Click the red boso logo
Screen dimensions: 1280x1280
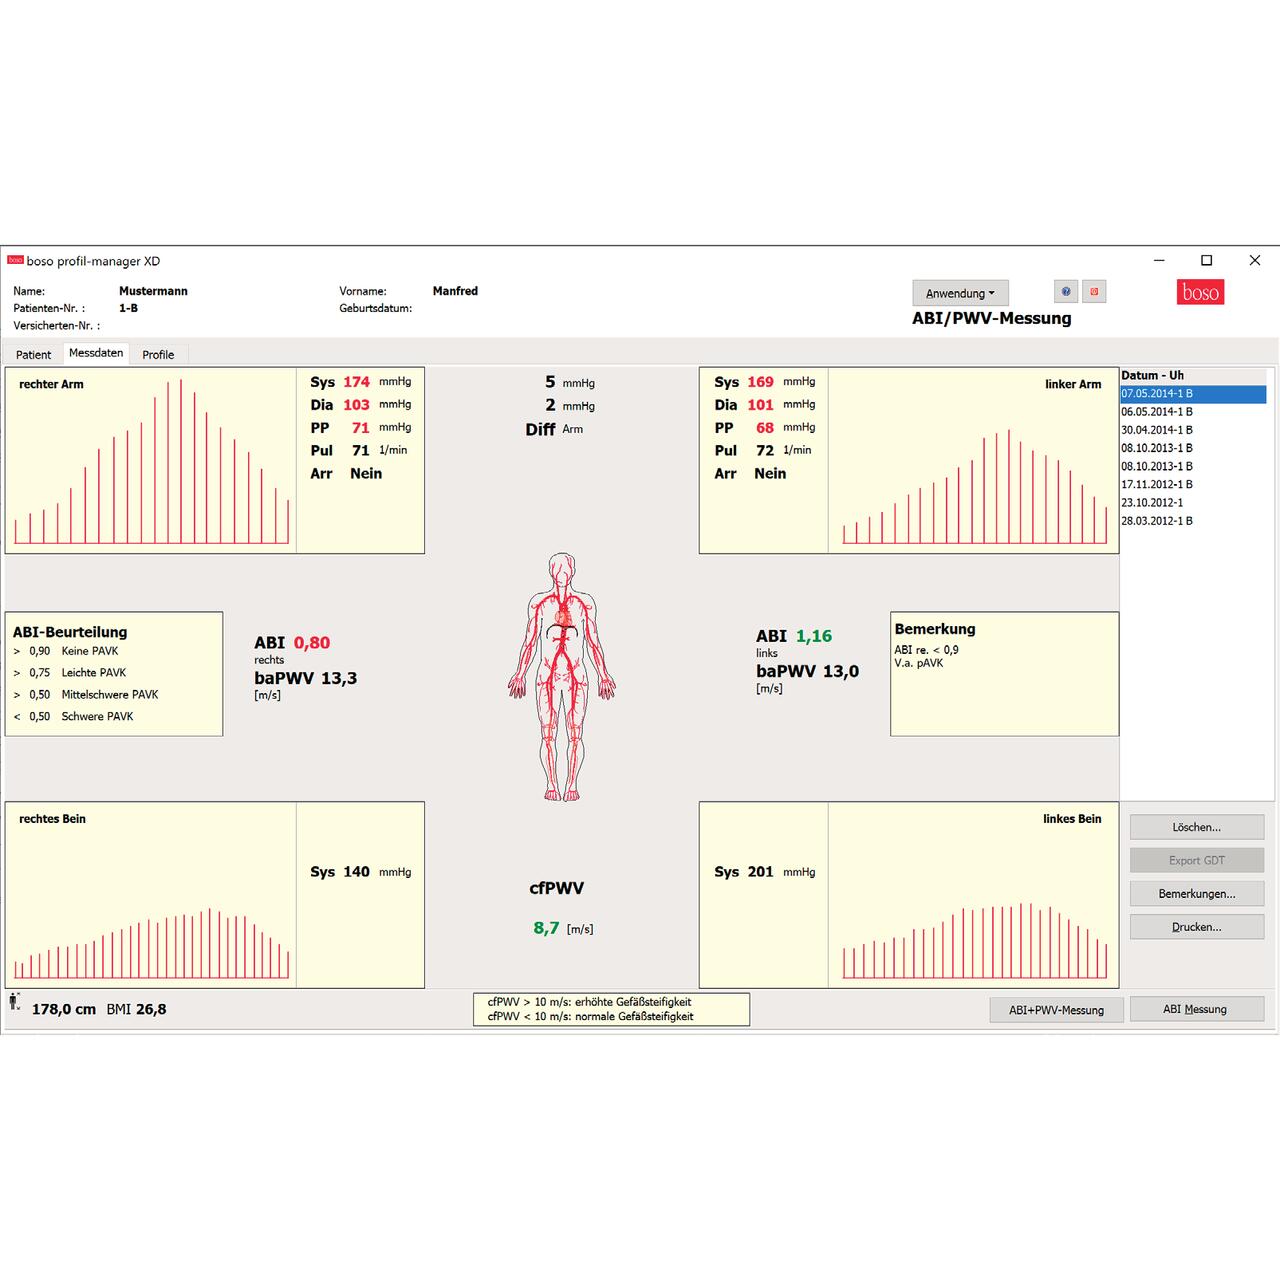pos(1200,292)
